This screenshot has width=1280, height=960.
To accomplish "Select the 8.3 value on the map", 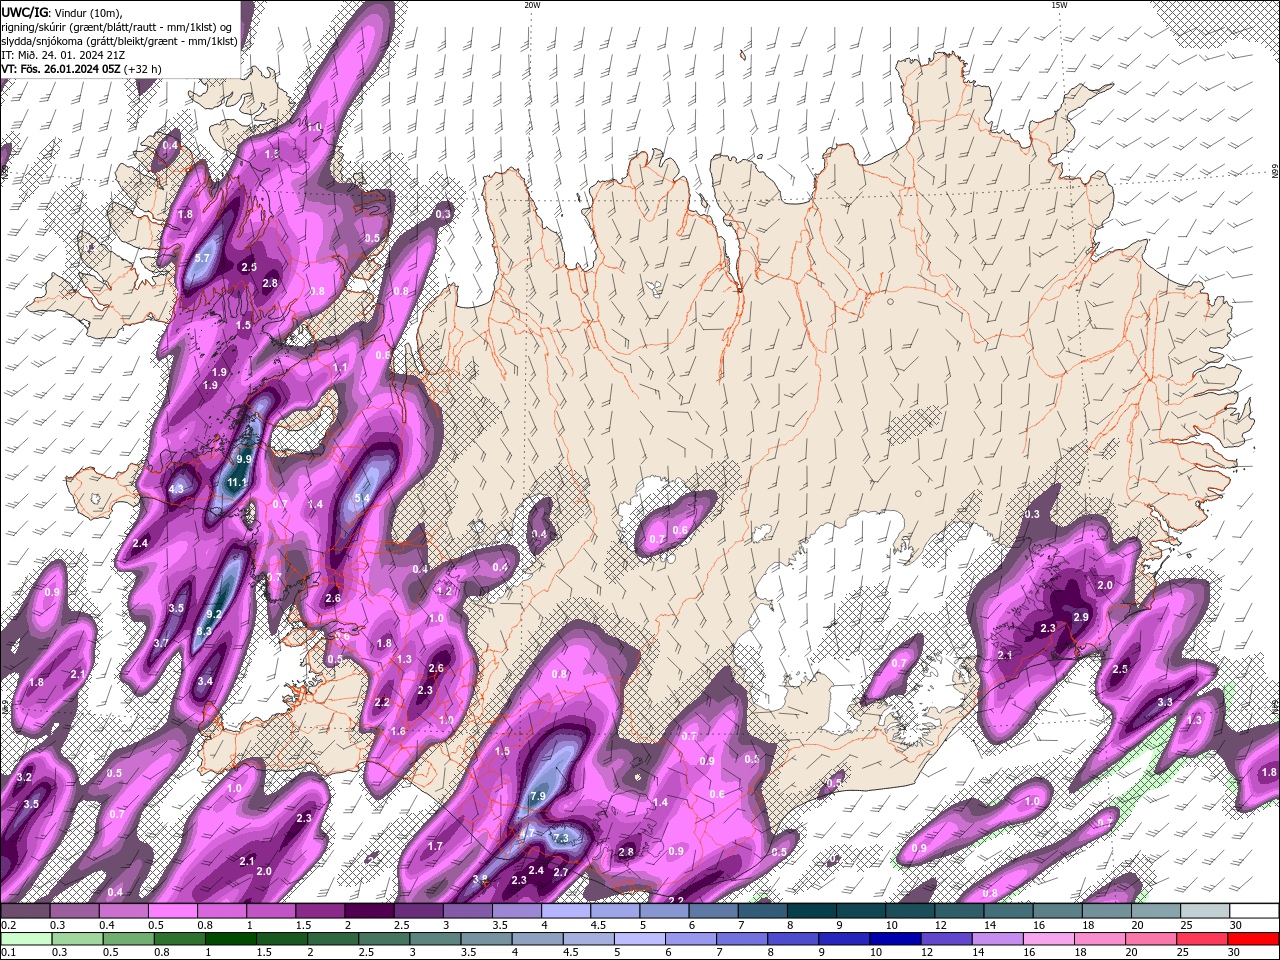I will 204,631.
